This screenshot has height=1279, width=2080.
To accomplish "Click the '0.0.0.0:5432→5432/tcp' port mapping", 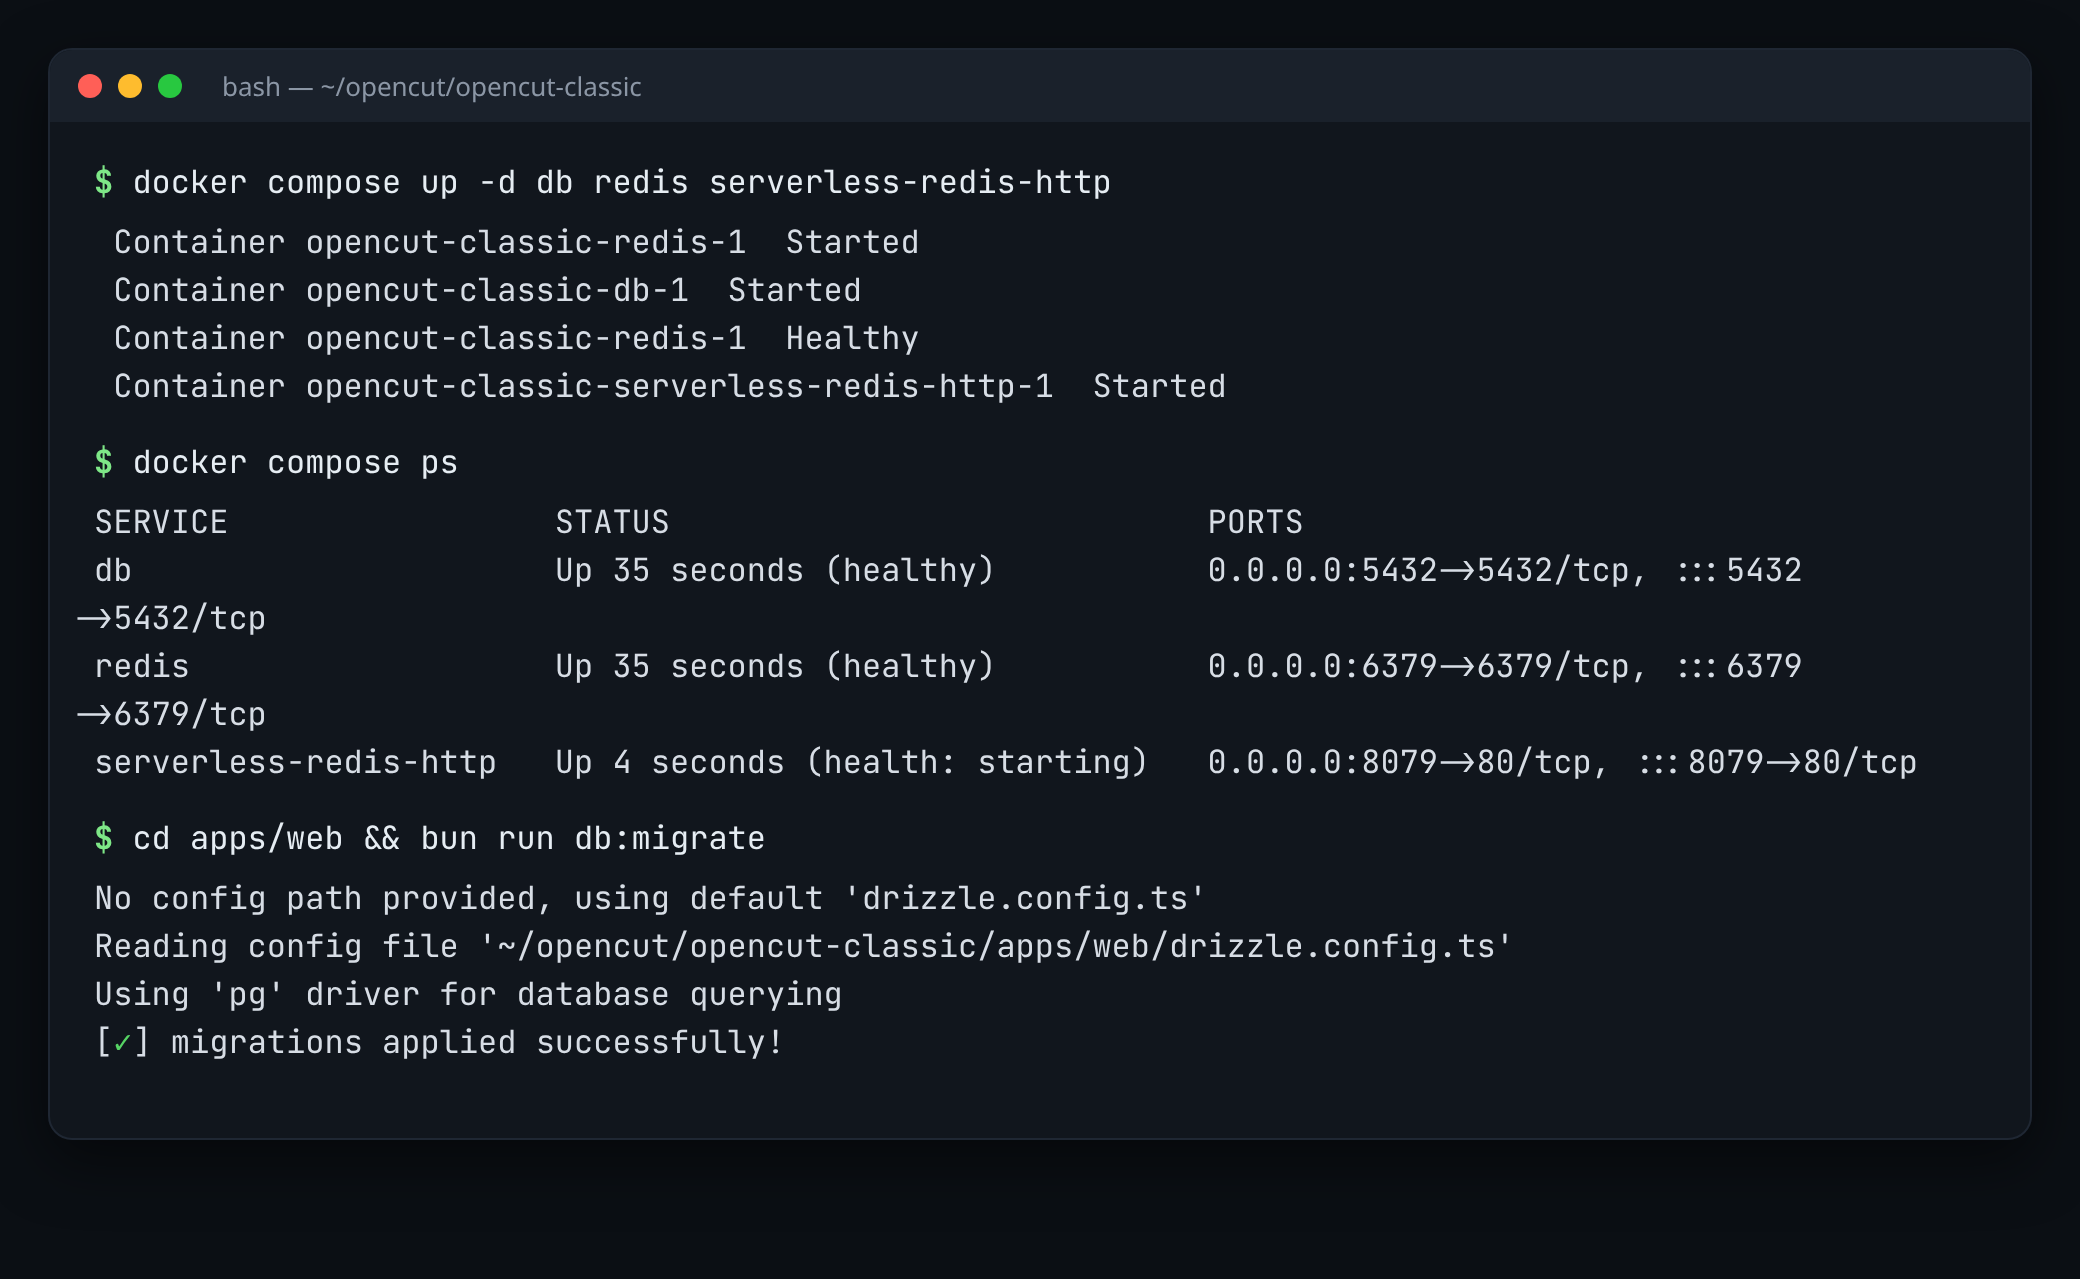I will [x=1418, y=570].
